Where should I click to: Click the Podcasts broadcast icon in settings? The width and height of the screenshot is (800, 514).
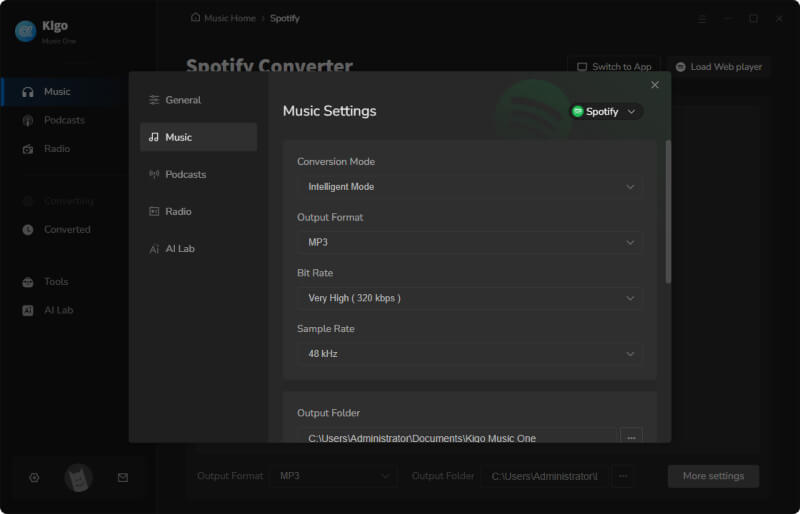[154, 174]
